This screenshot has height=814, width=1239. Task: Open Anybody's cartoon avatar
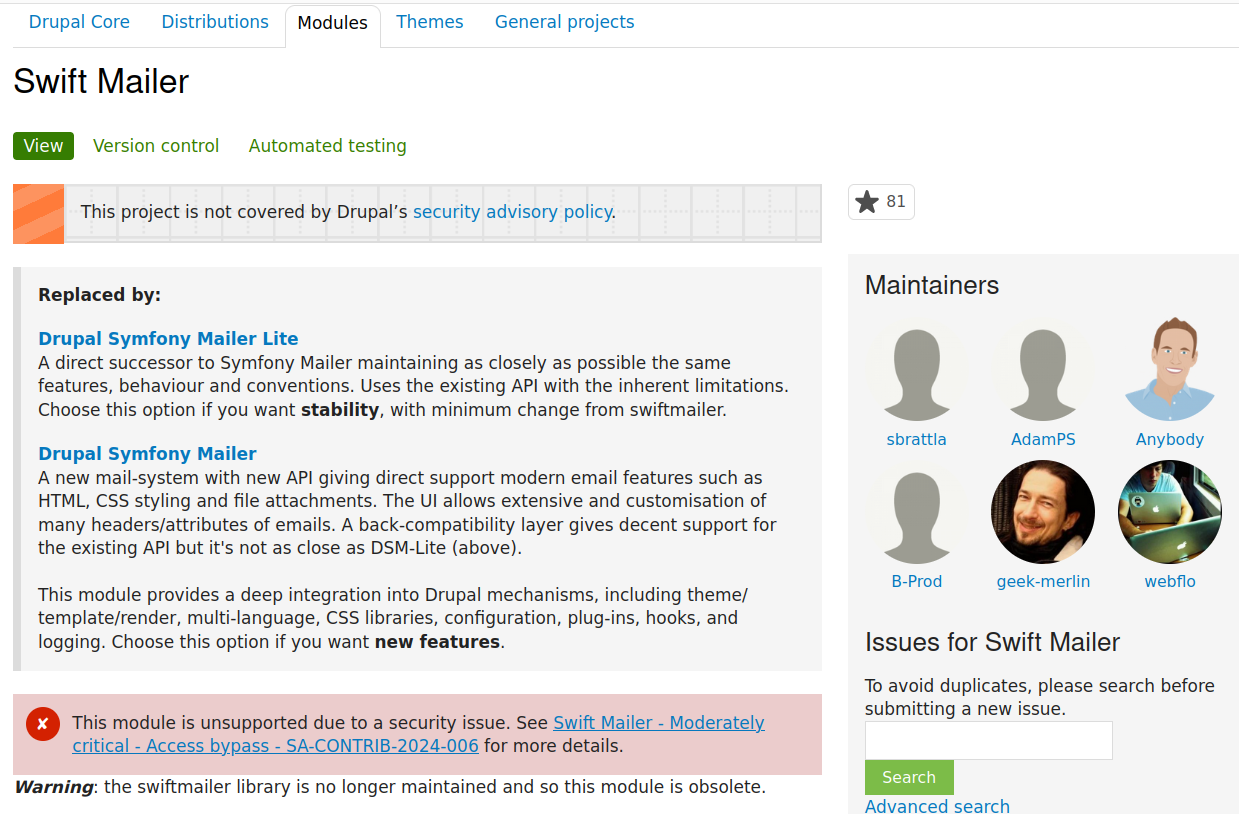[1170, 370]
